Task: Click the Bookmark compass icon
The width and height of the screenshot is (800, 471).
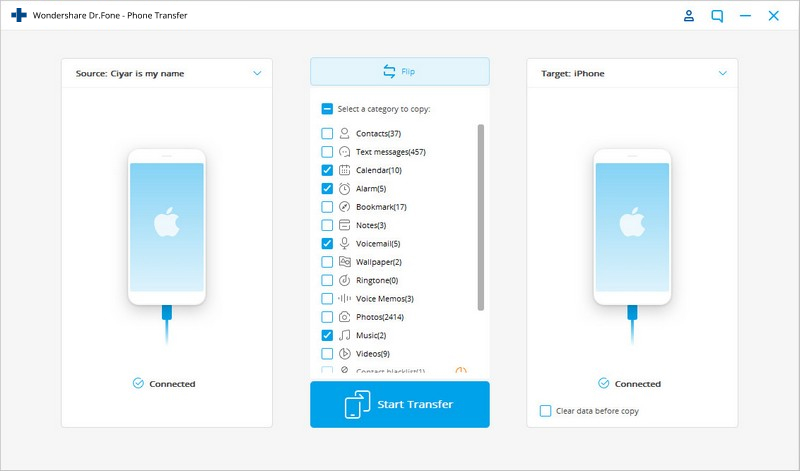Action: pos(344,207)
